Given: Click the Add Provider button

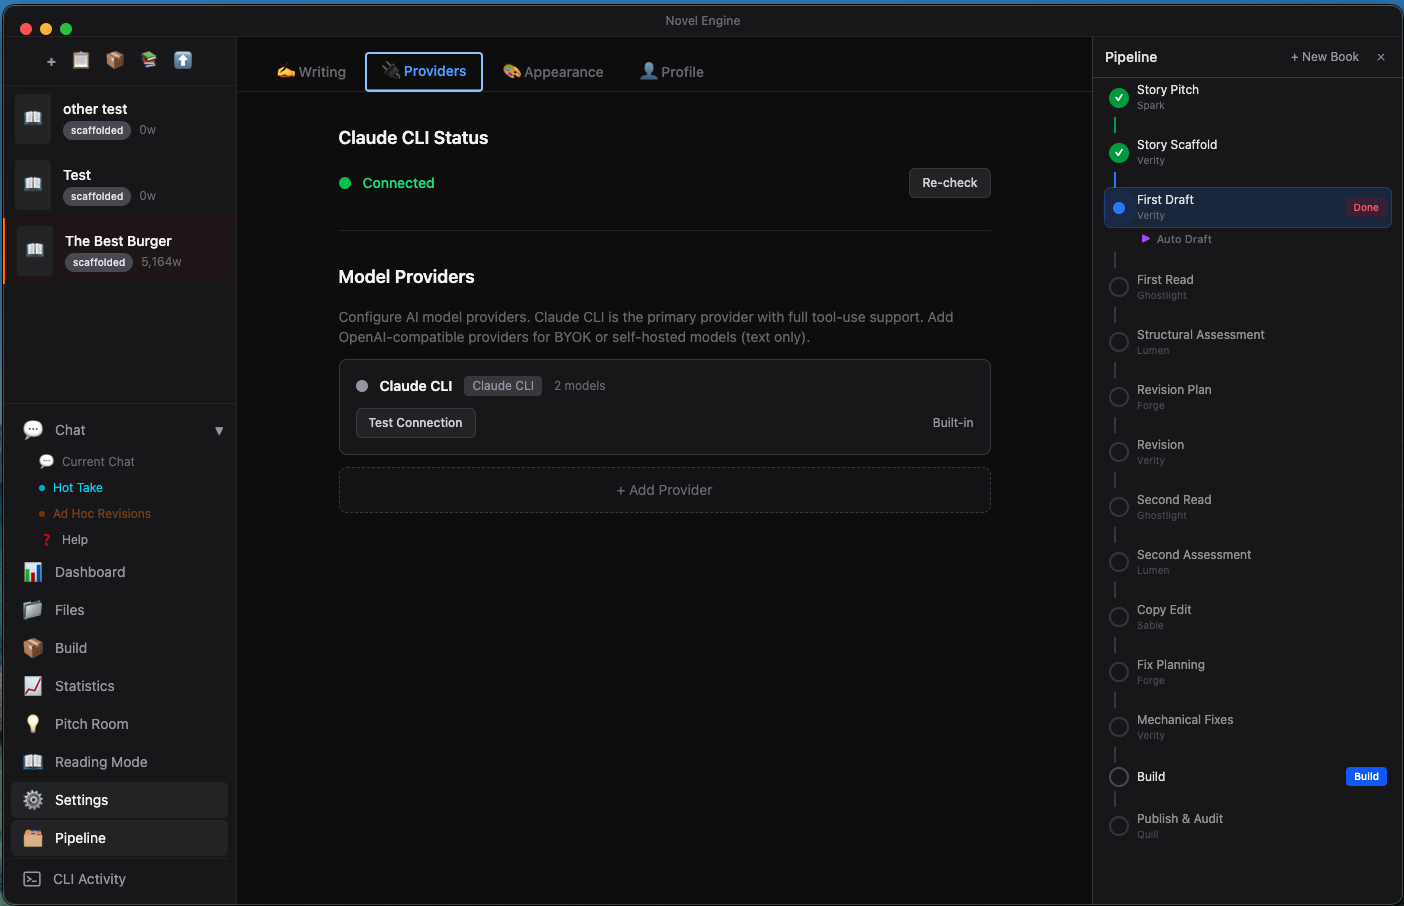Looking at the screenshot, I should tap(665, 490).
